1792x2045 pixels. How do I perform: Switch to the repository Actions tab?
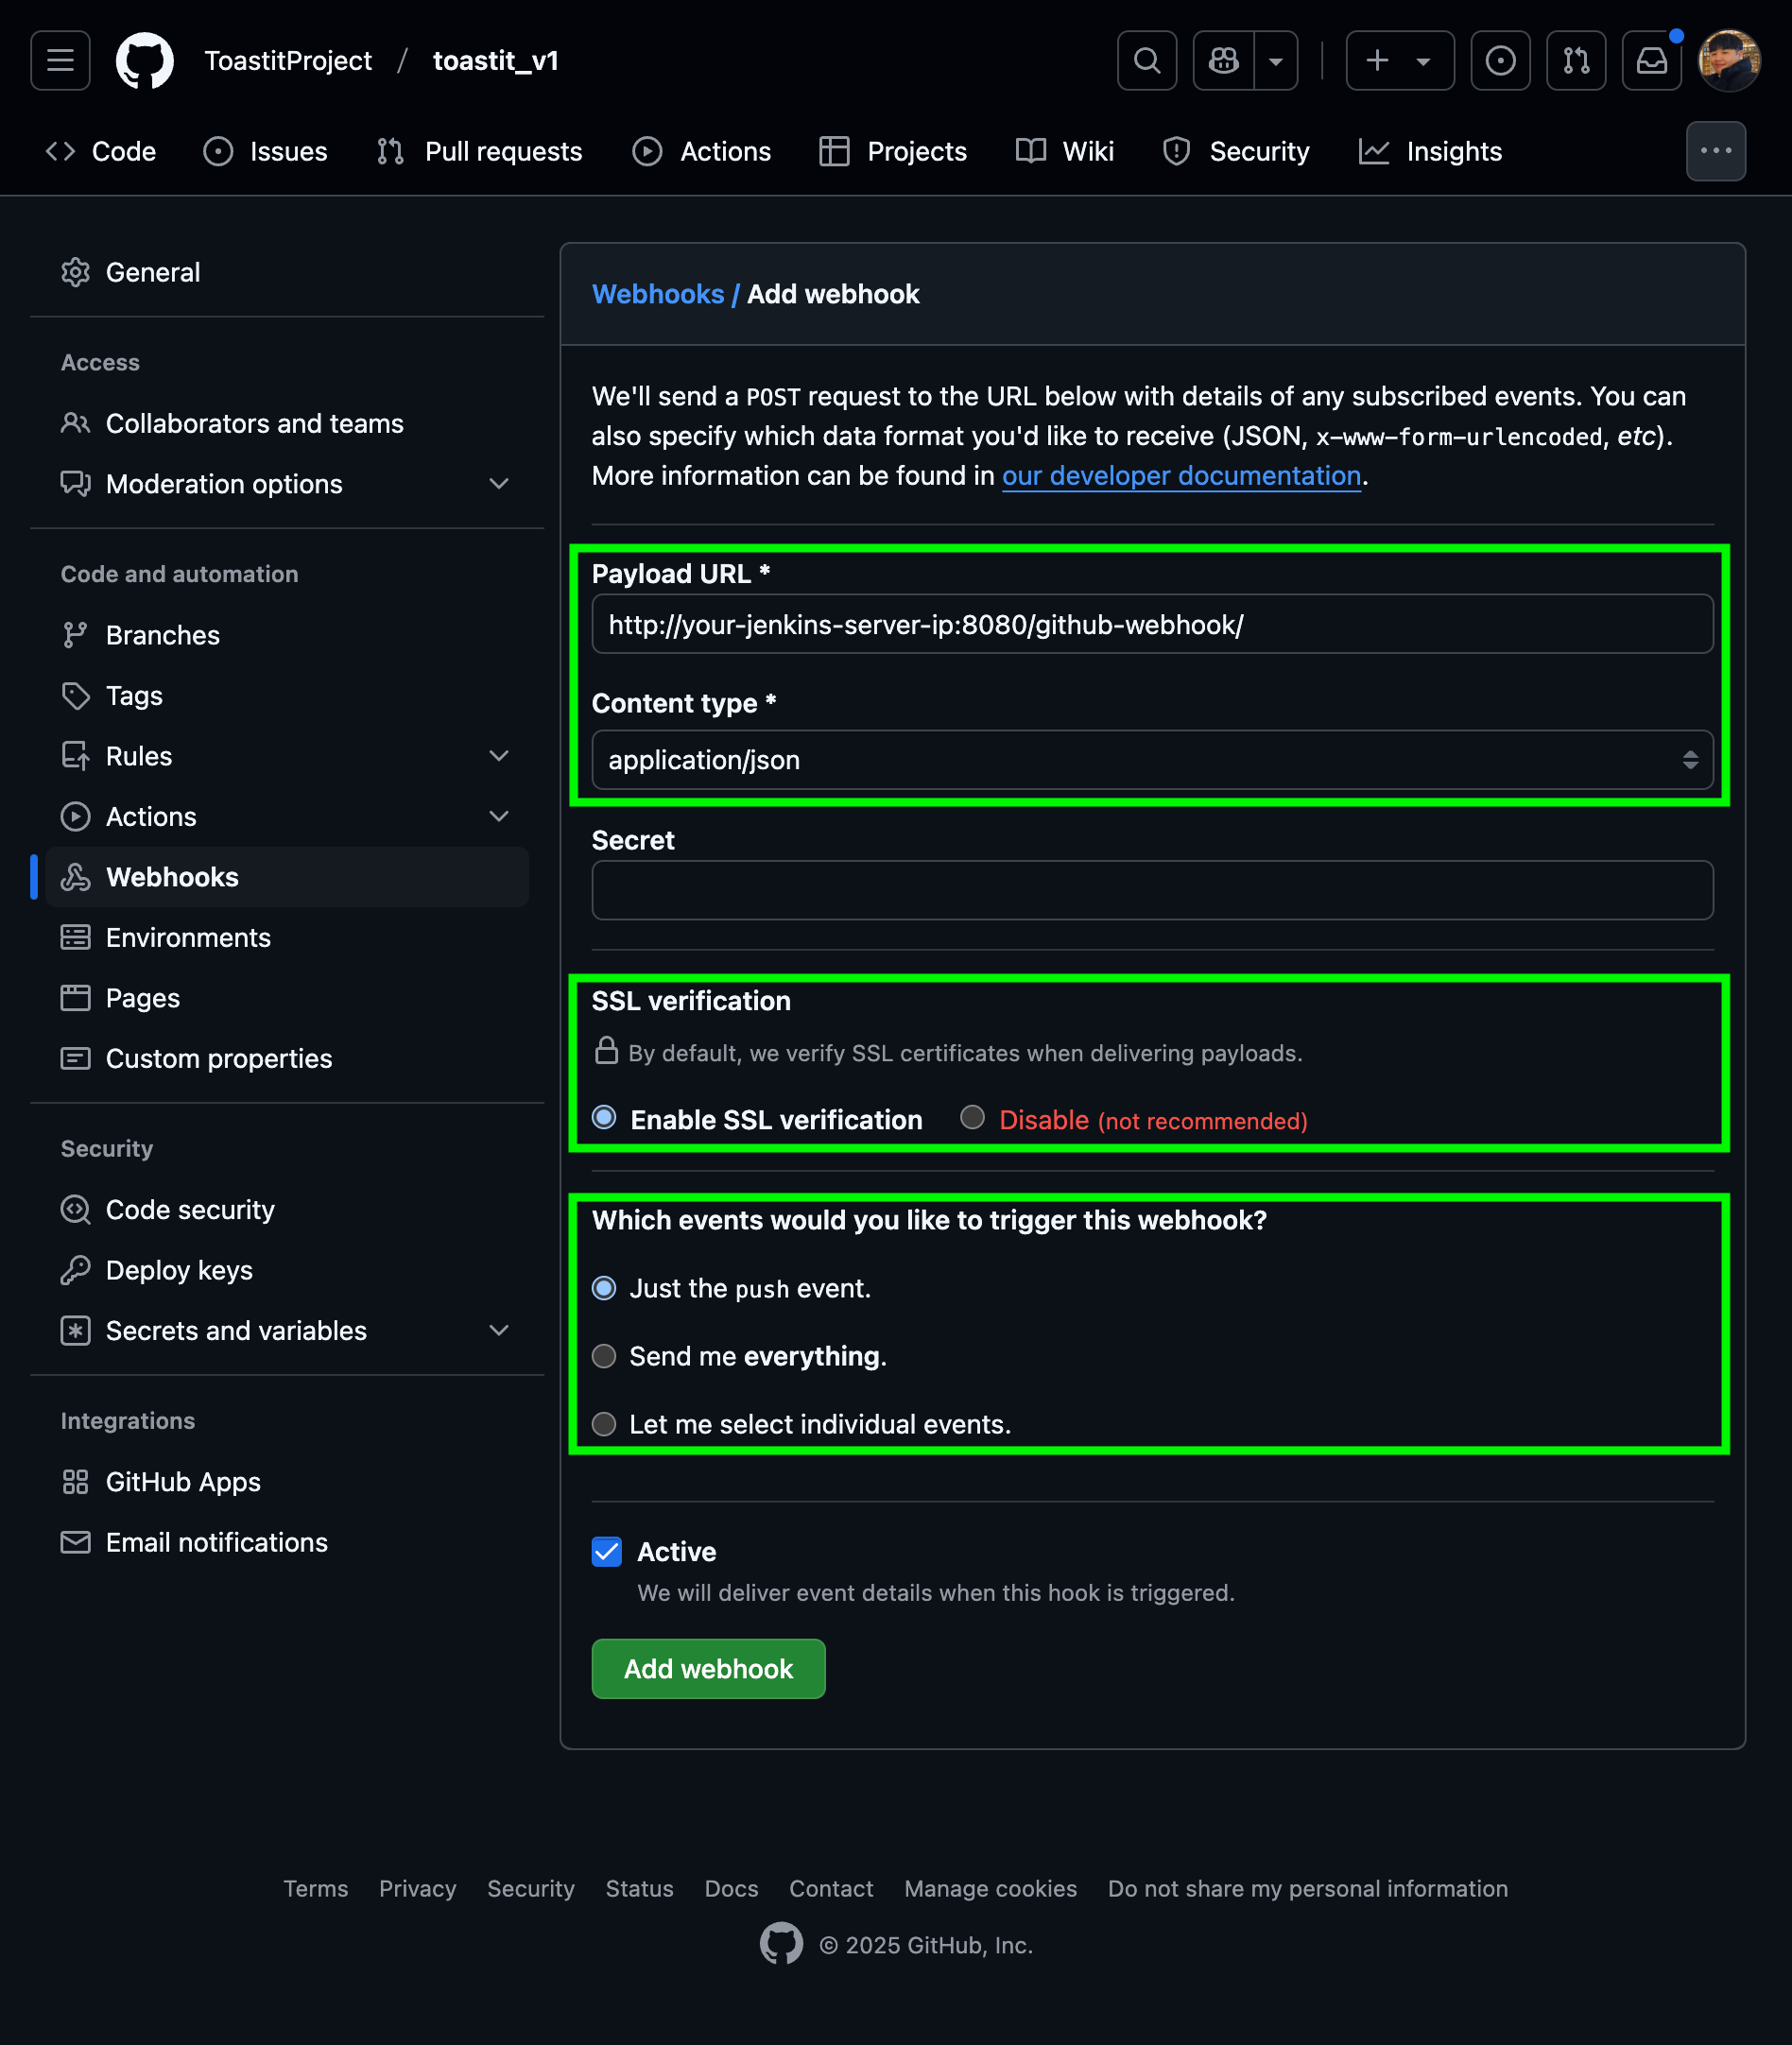702,151
